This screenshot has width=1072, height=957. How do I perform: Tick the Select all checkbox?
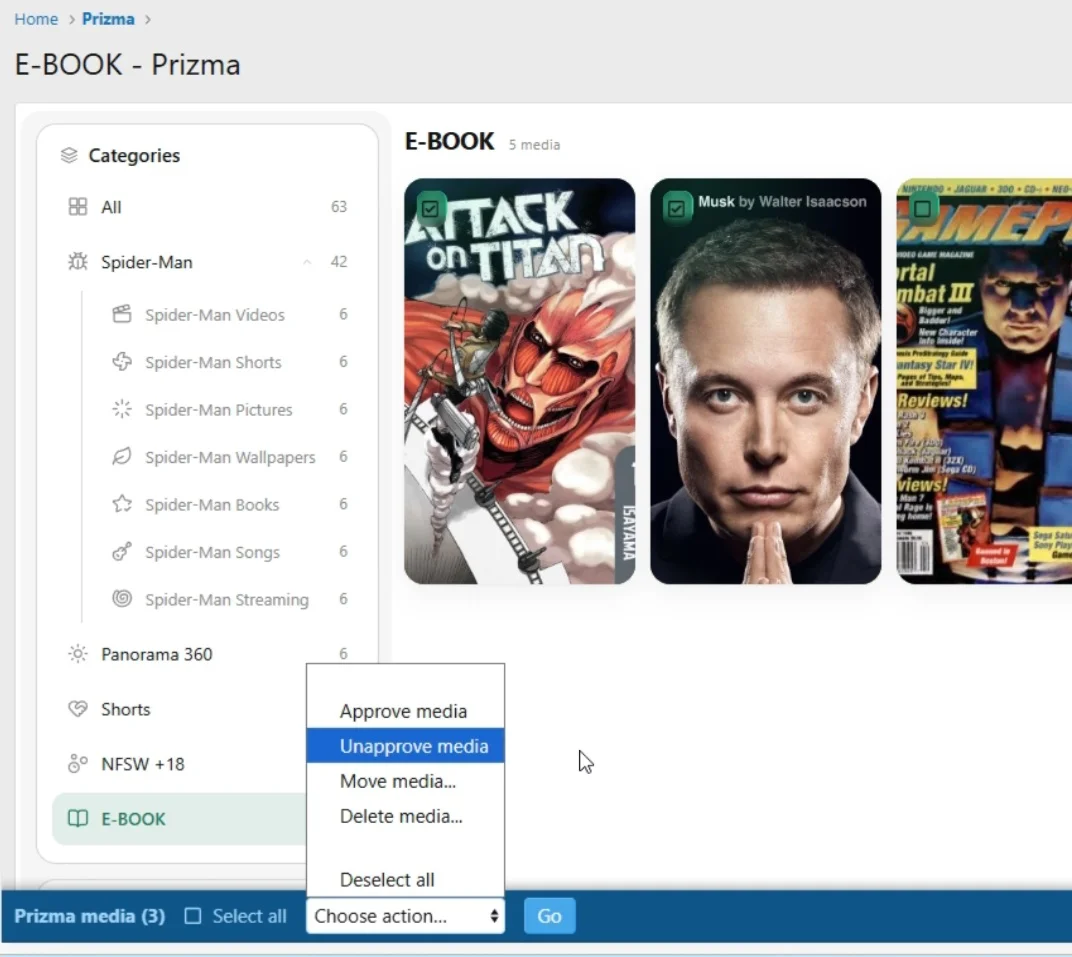click(x=193, y=916)
